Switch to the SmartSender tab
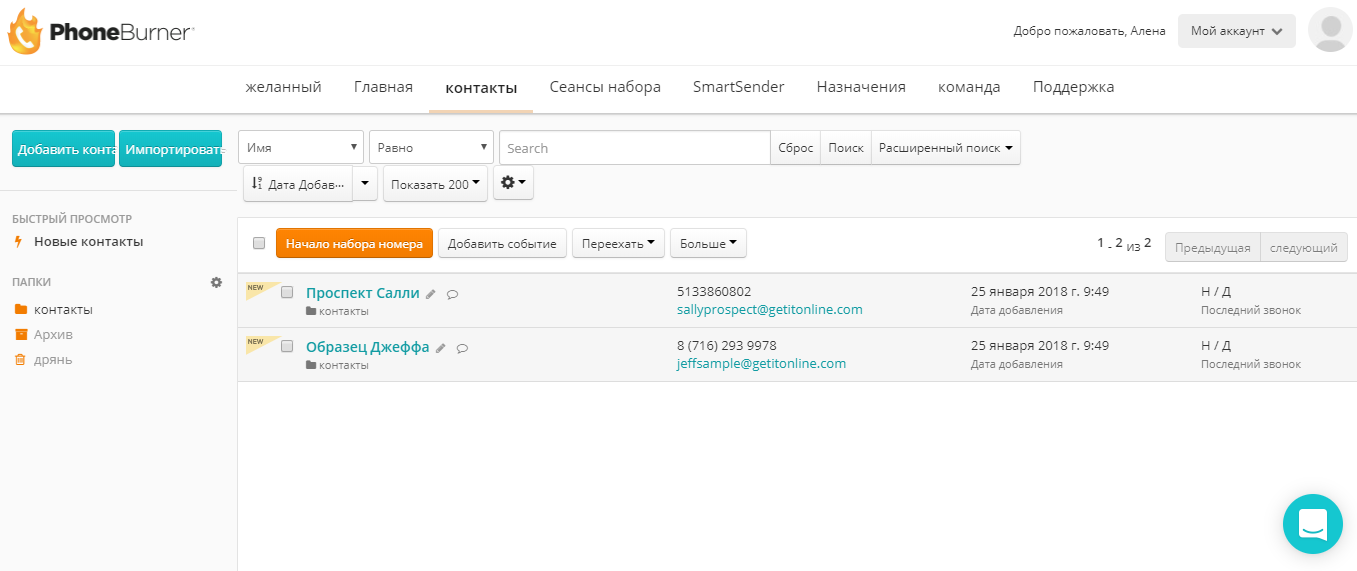 click(x=738, y=87)
